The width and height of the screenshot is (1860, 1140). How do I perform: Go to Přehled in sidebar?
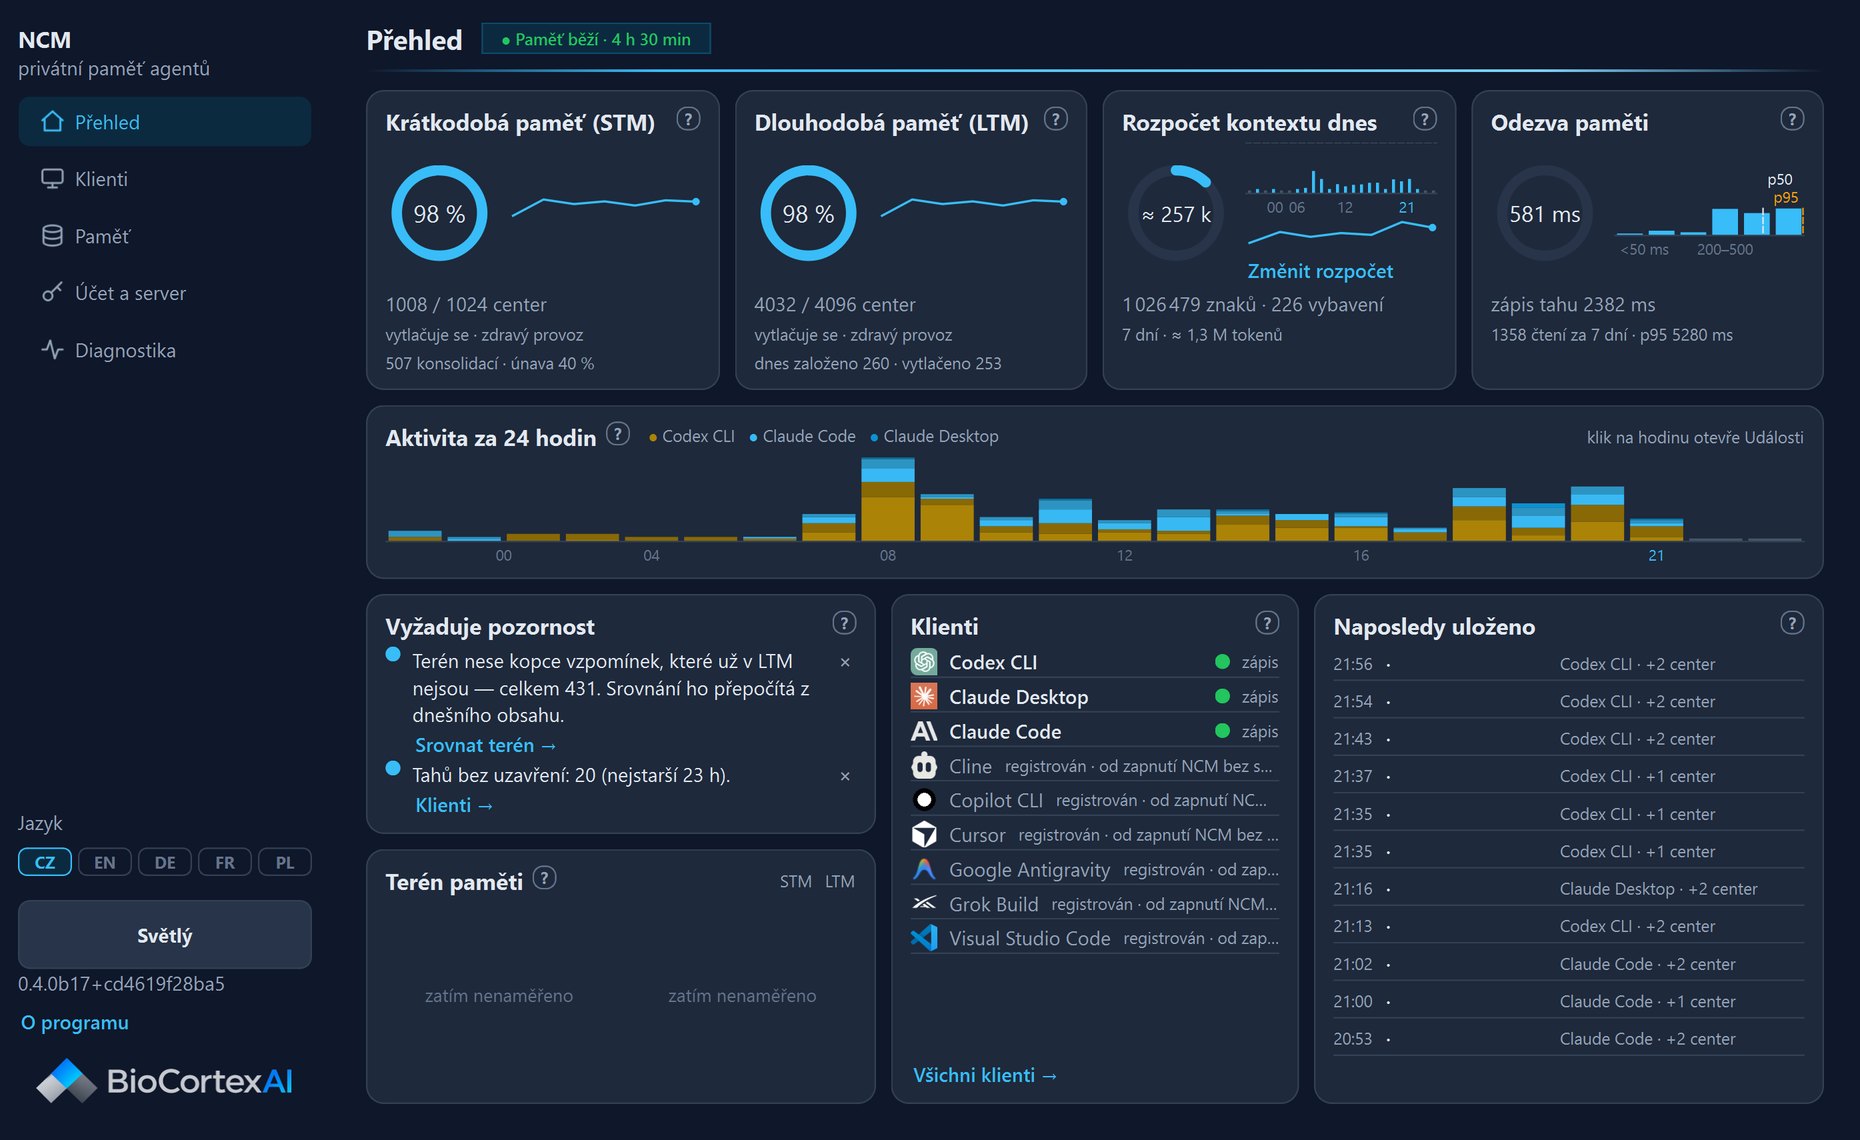[x=165, y=122]
